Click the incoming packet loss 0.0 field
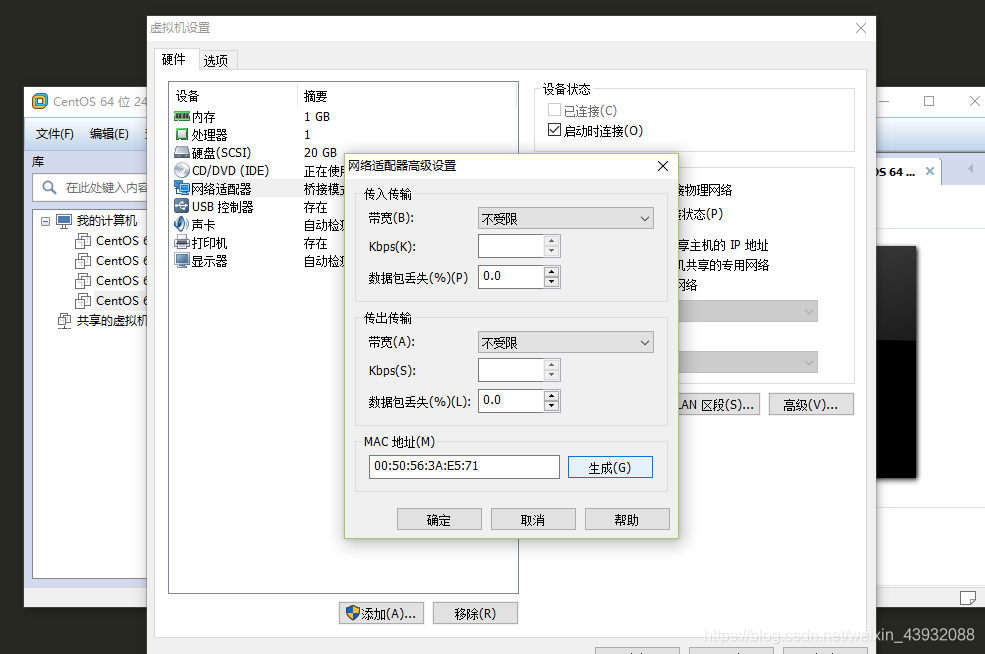Image resolution: width=985 pixels, height=654 pixels. (511, 277)
